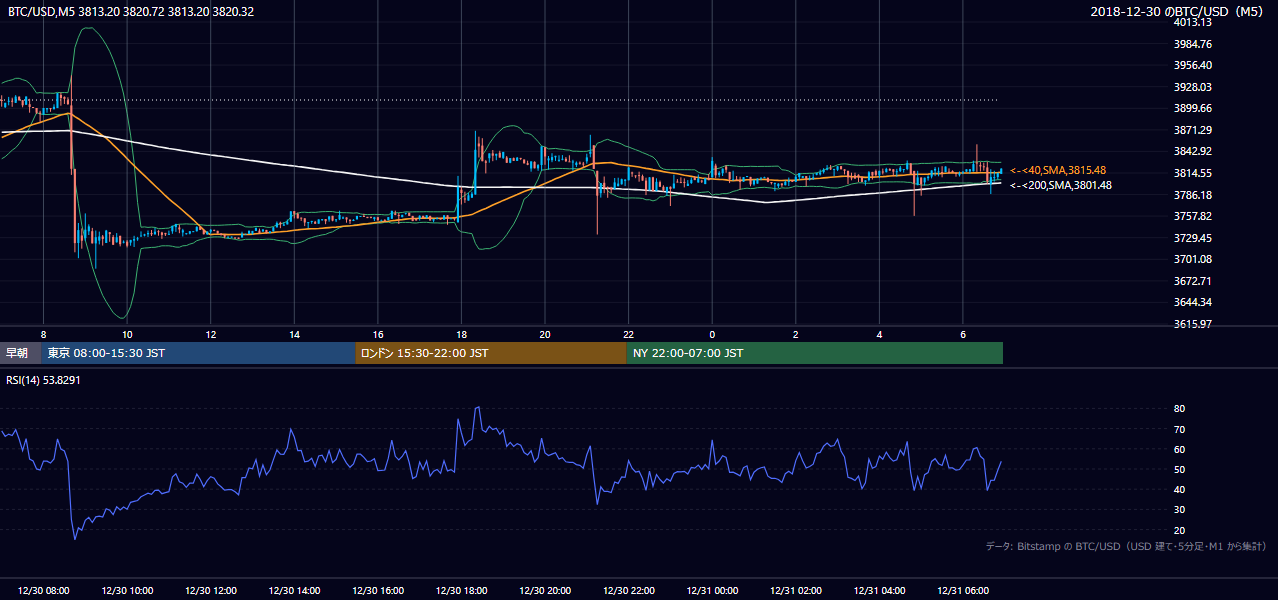Click hour label 22 under the price chart
This screenshot has width=1278, height=600.
point(628,334)
